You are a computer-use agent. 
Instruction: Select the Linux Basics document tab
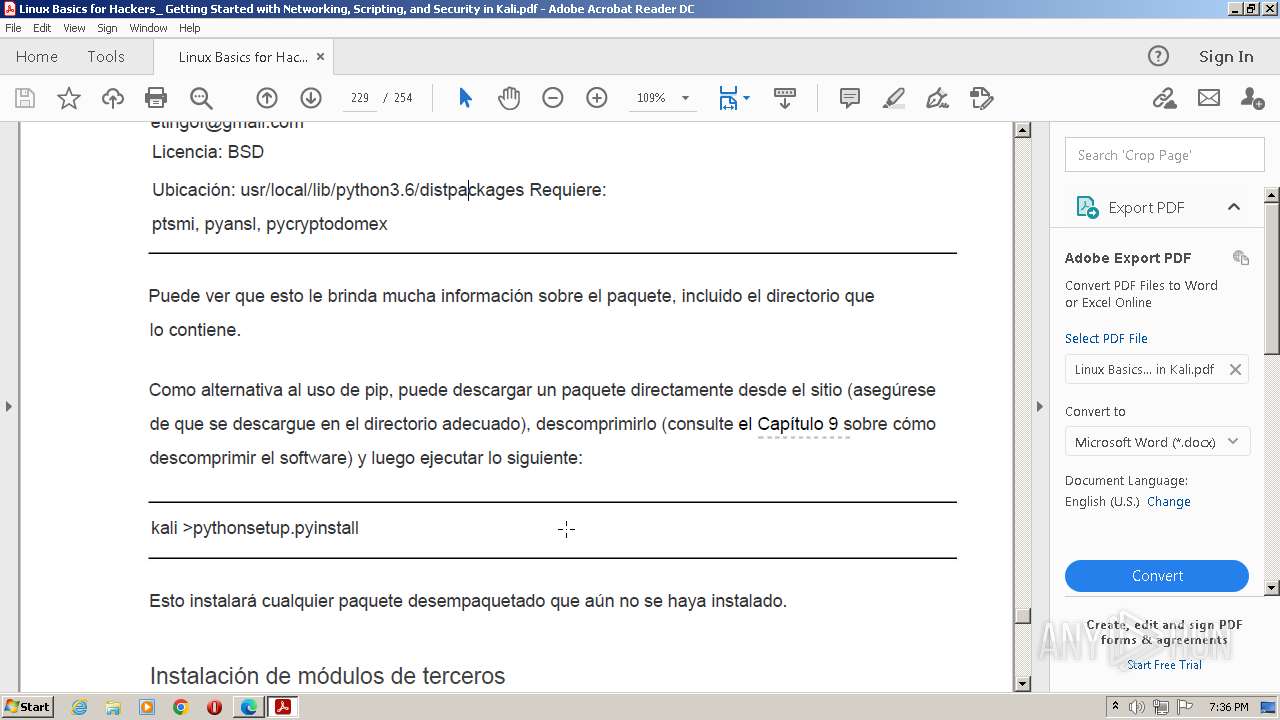tap(243, 57)
